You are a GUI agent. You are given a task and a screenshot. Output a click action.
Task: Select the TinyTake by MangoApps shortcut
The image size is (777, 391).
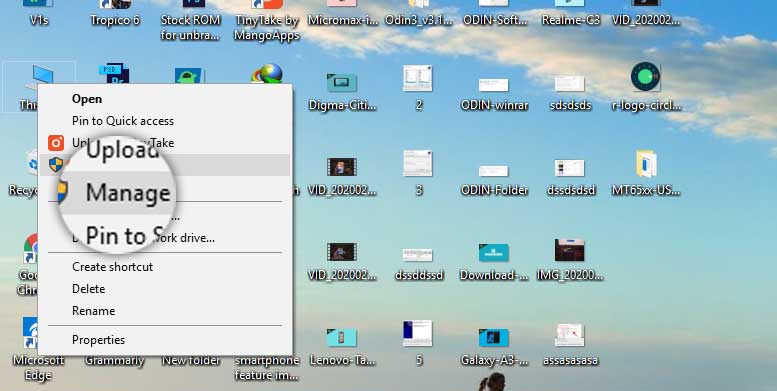(267, 21)
